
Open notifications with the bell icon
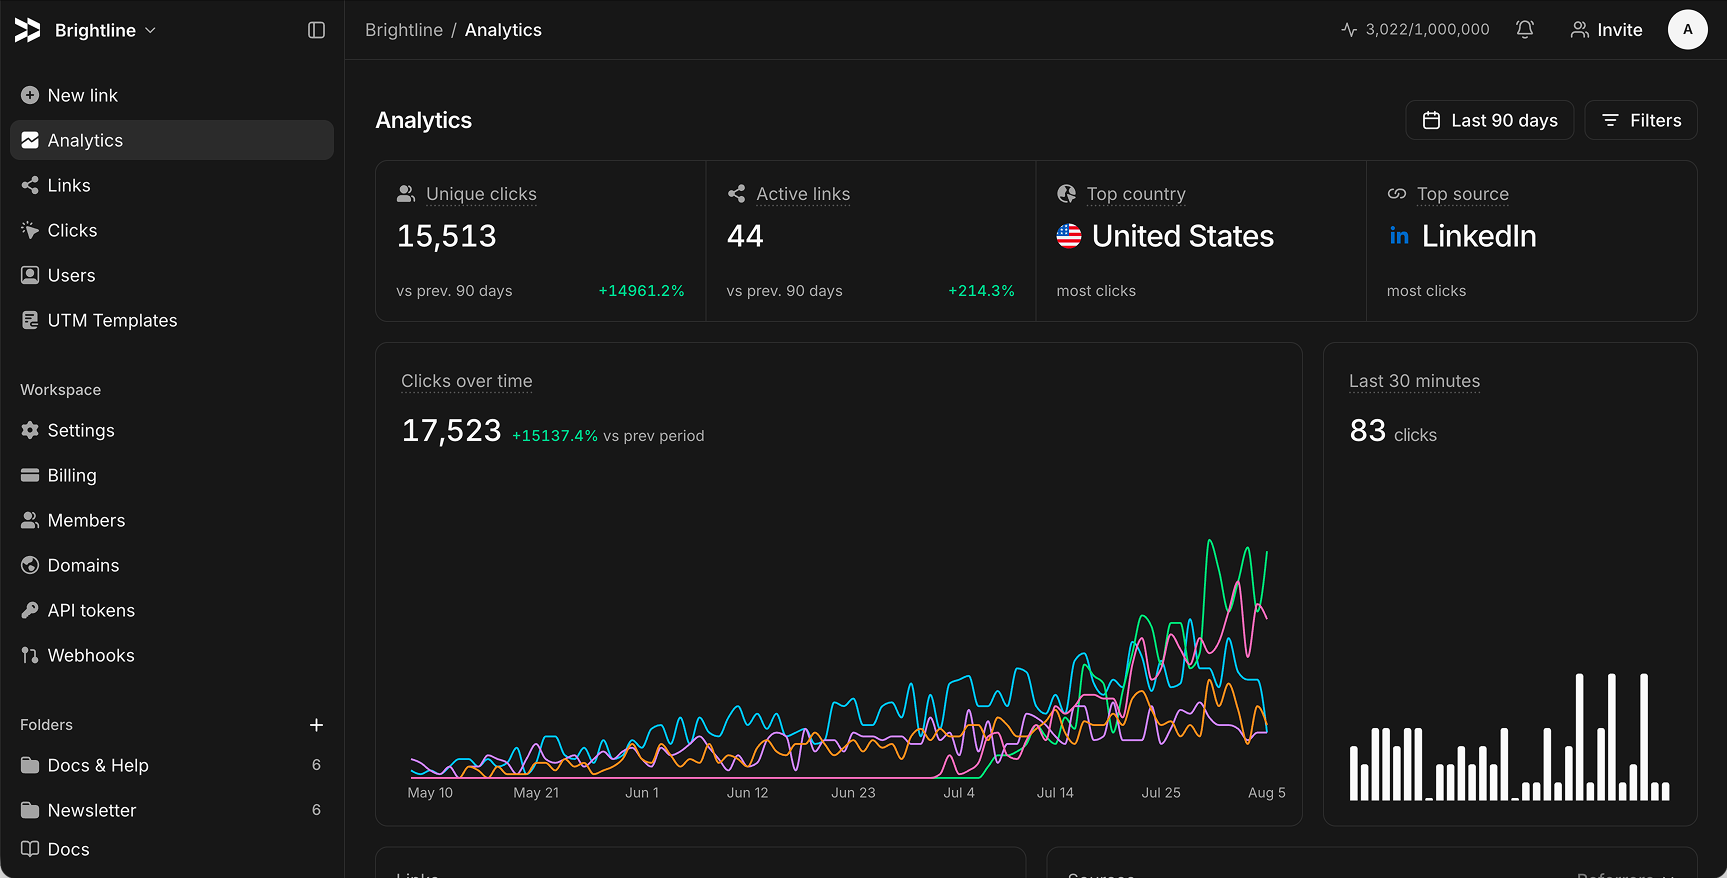click(x=1525, y=30)
